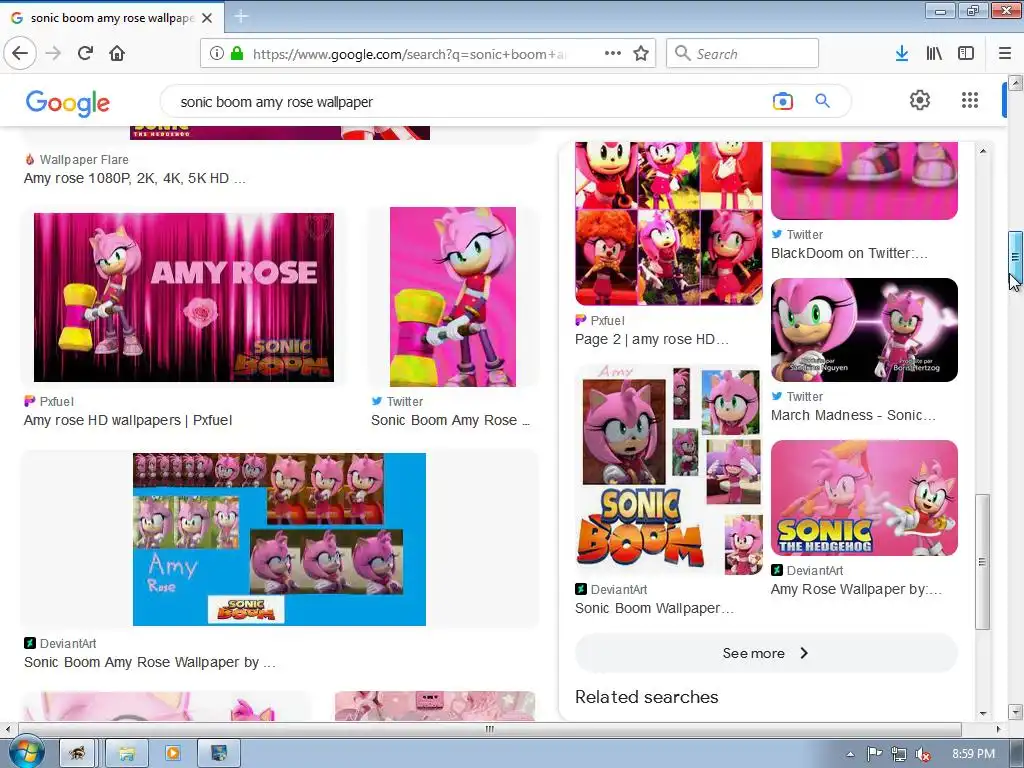Open 'Page 2 | amy rose HD...' link

coord(652,340)
